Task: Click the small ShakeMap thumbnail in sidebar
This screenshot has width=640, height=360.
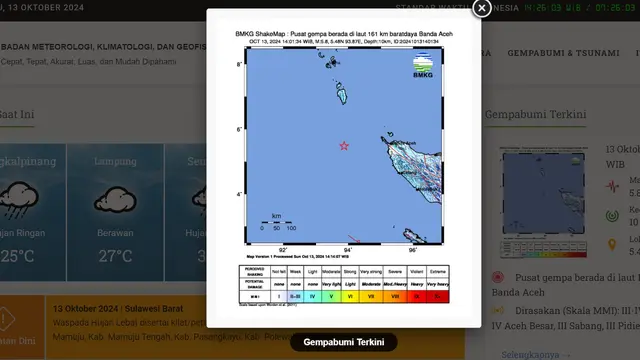Action: point(544,202)
